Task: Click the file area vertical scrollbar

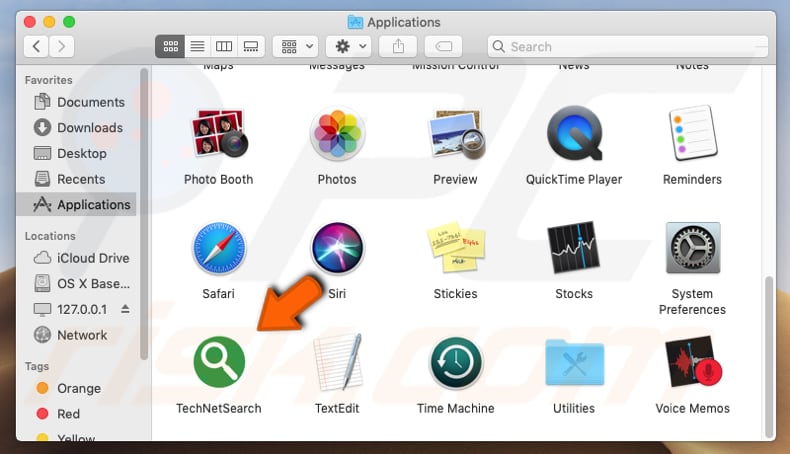Action: point(769,357)
